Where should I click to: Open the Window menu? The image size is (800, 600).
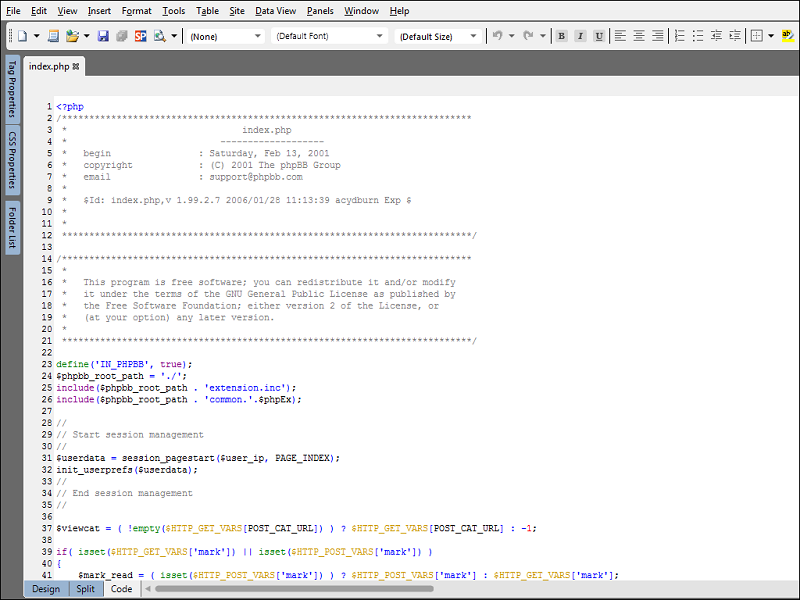(361, 11)
